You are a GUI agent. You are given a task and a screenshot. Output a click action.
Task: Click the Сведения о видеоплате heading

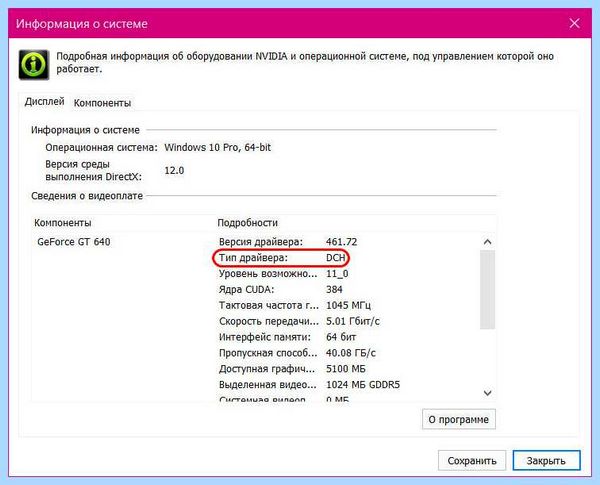(x=87, y=196)
